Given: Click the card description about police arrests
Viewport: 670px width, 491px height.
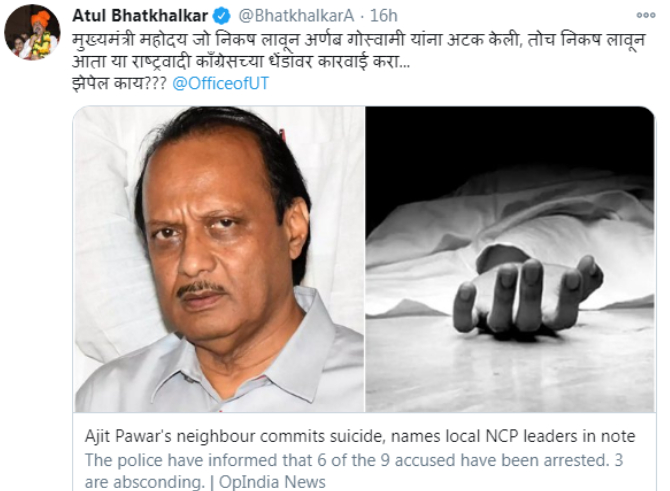Looking at the screenshot, I should click(354, 471).
